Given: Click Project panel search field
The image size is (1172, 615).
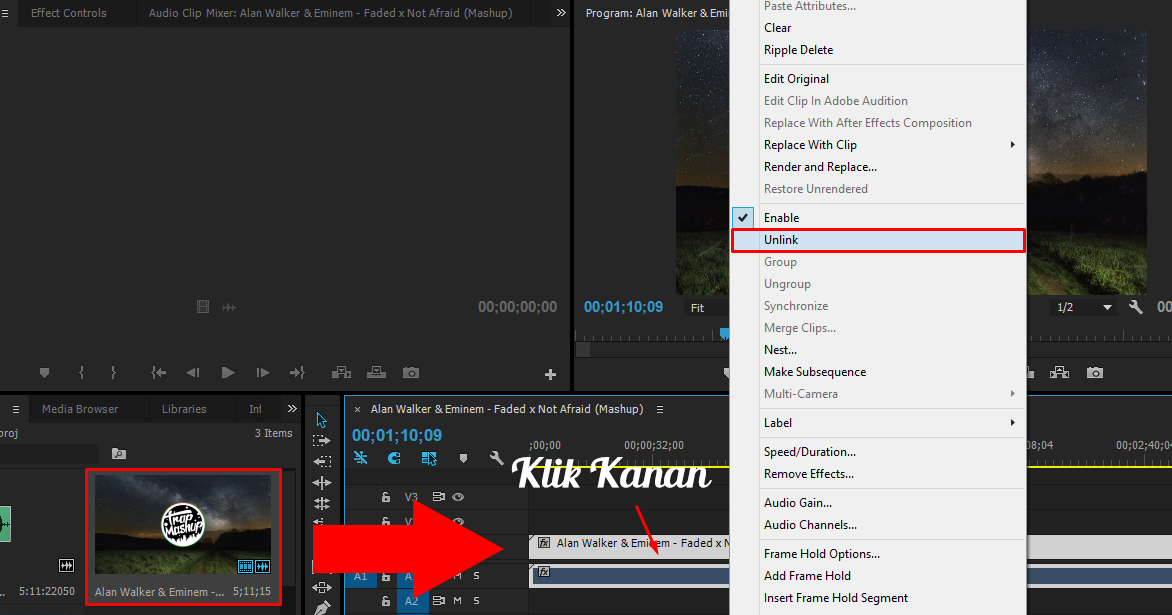Looking at the screenshot, I should pyautogui.click(x=49, y=454).
